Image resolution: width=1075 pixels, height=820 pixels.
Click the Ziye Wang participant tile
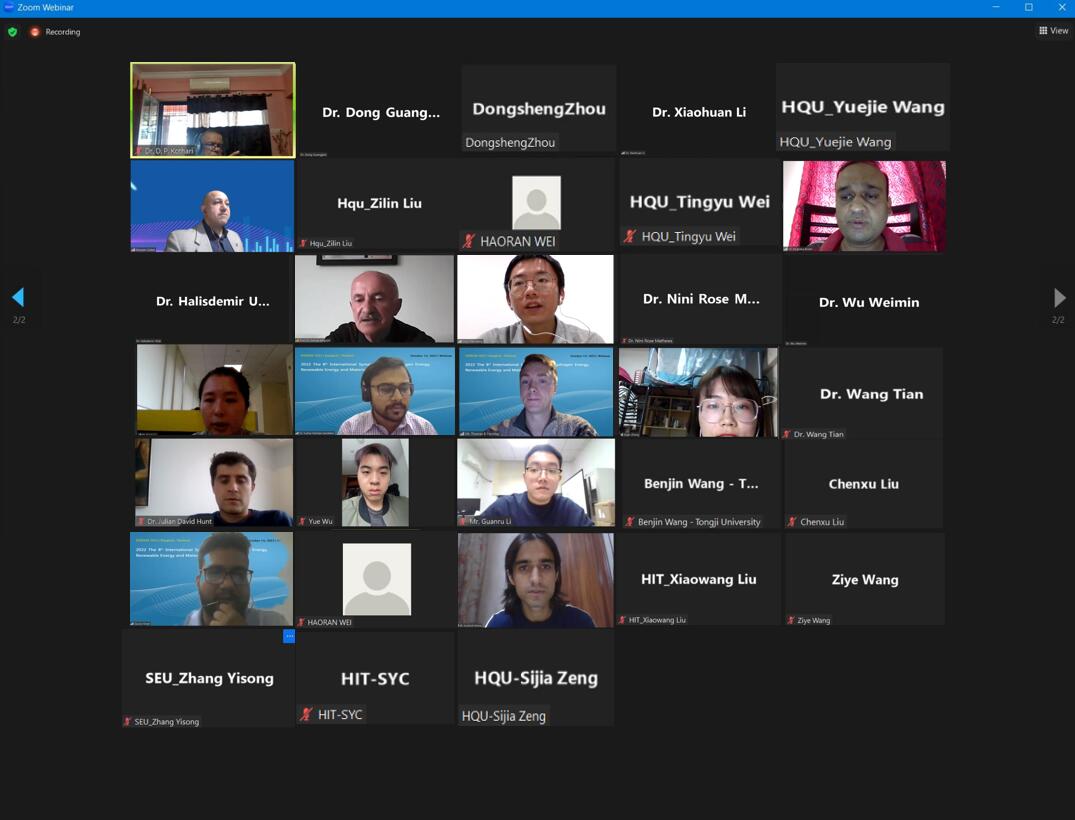pos(864,579)
